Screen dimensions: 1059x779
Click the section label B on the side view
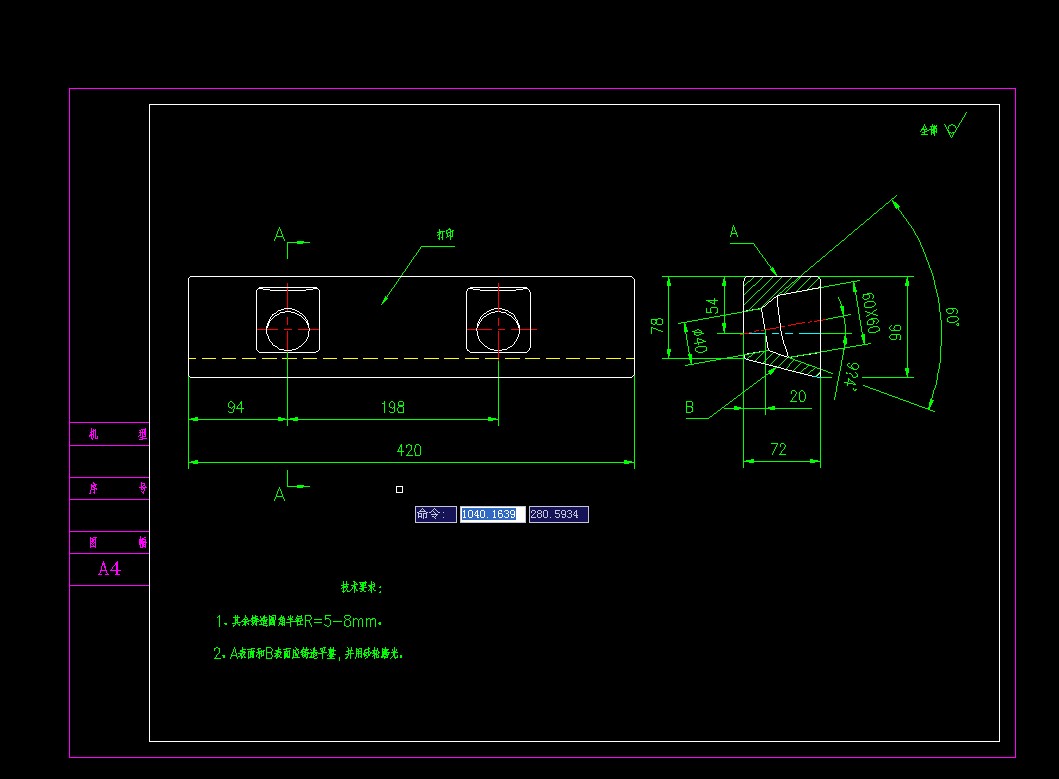coord(689,408)
